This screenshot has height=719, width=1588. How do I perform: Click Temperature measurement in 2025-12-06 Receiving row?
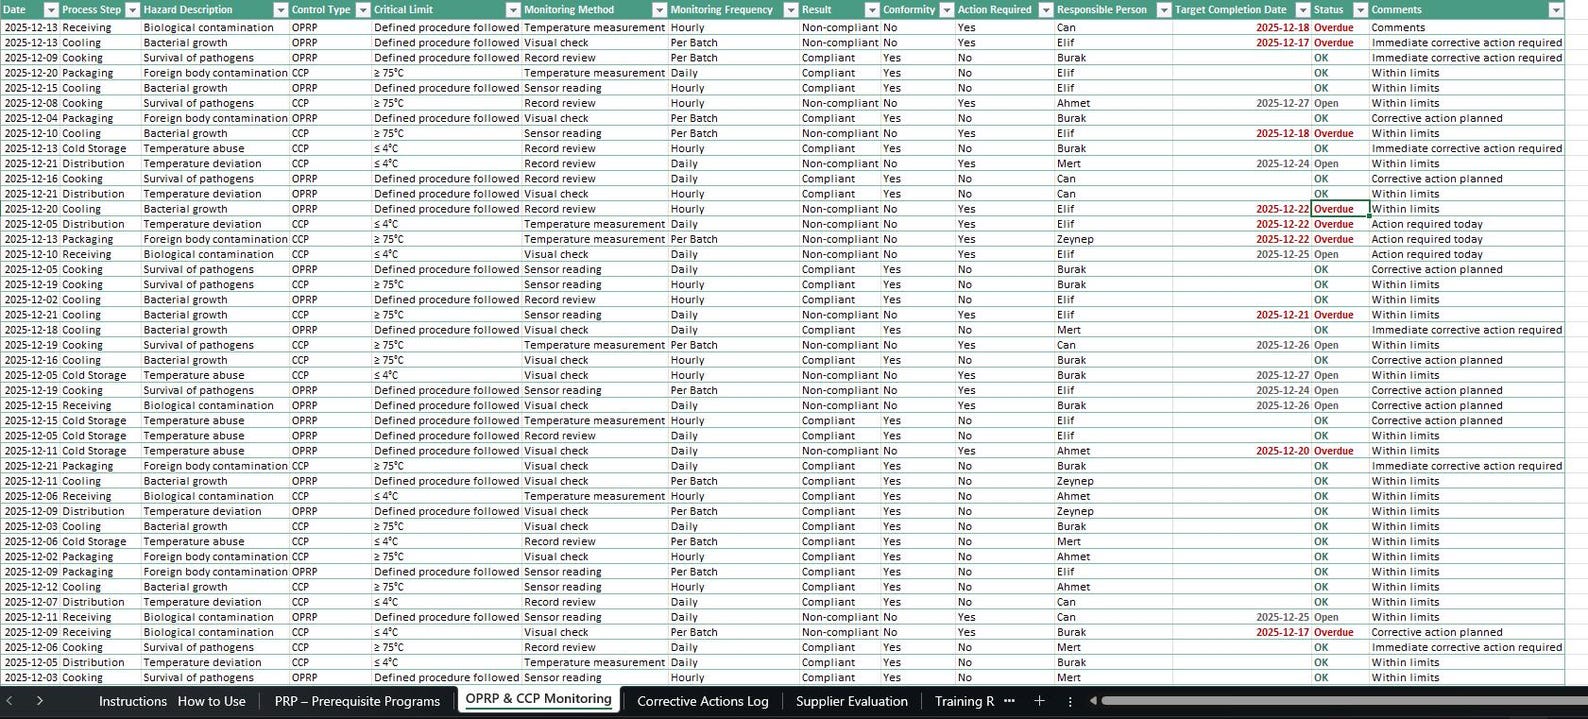[x=594, y=496]
